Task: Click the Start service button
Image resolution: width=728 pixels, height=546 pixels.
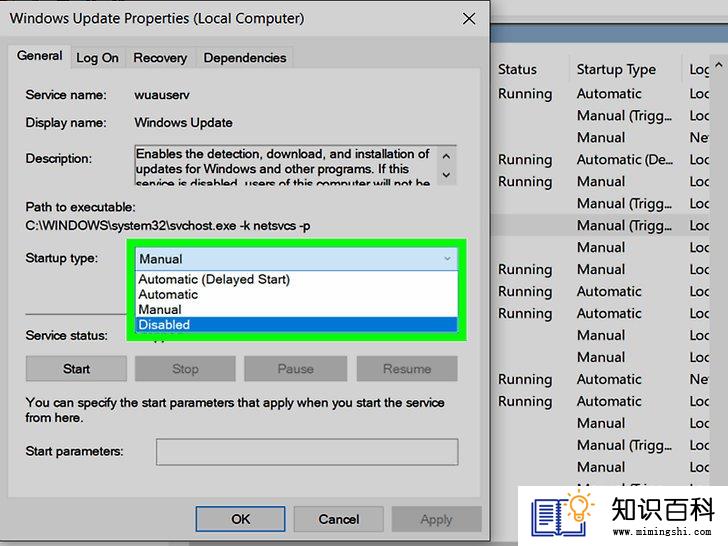Action: pos(76,369)
